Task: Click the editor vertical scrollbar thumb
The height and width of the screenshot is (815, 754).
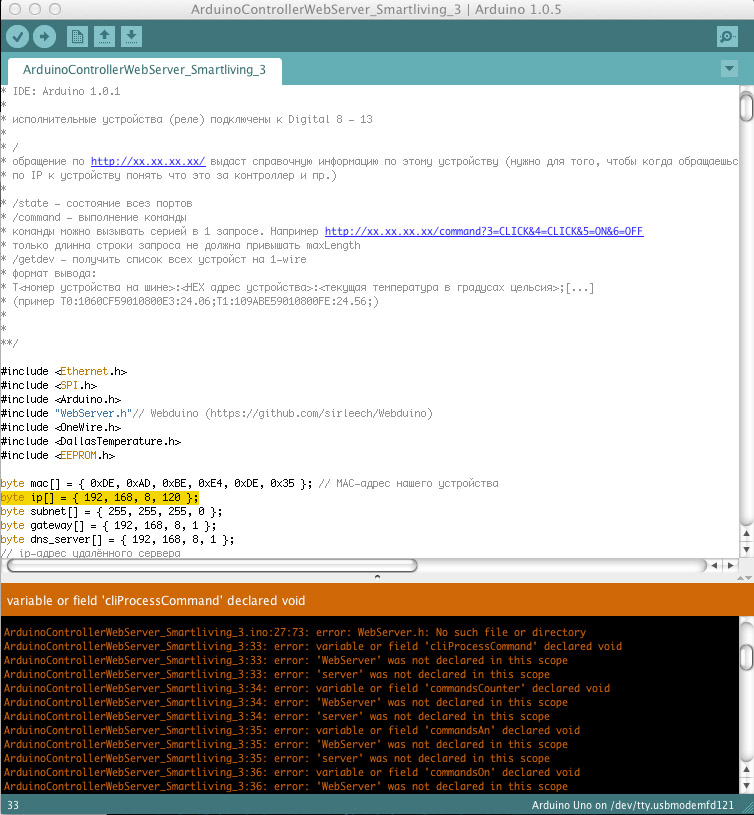Action: coord(746,107)
